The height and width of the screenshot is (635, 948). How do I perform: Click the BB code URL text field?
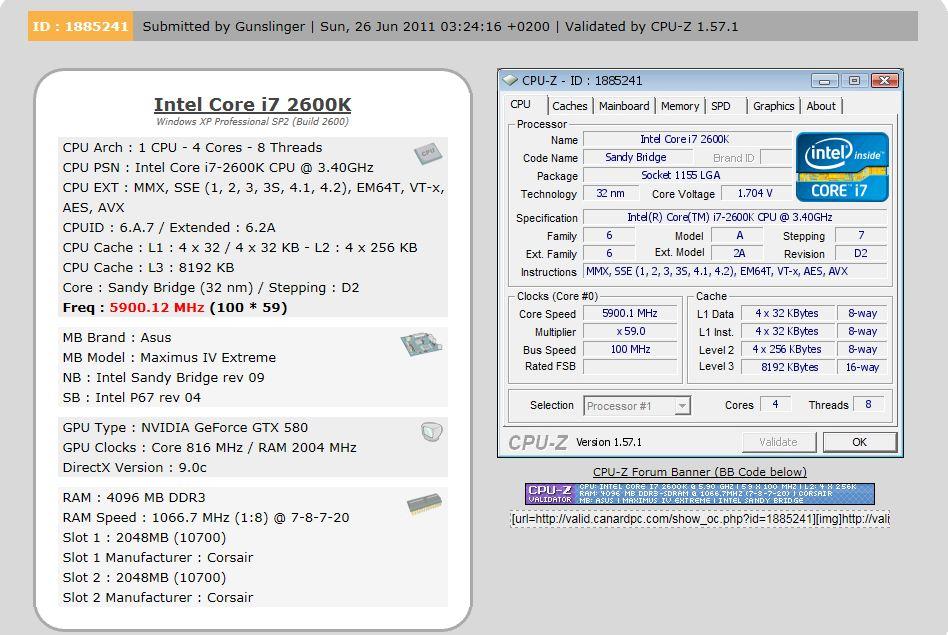coord(700,519)
